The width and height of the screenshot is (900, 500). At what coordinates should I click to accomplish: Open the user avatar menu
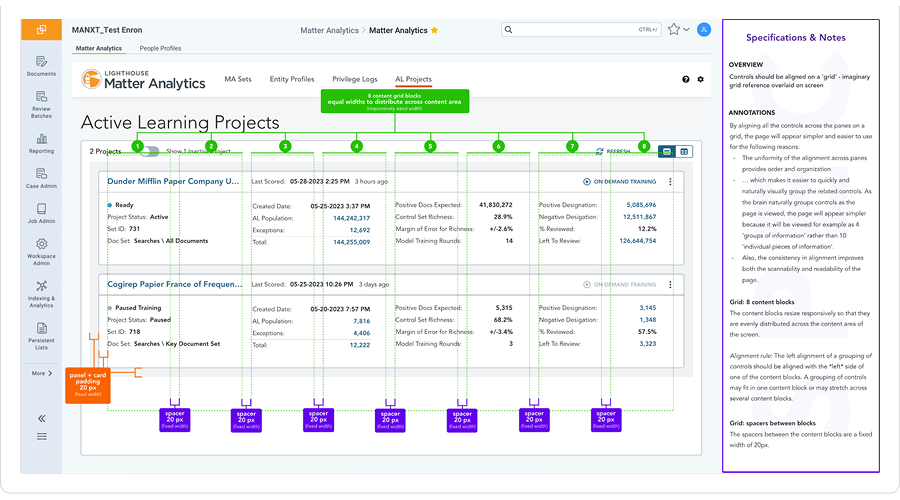(704, 29)
